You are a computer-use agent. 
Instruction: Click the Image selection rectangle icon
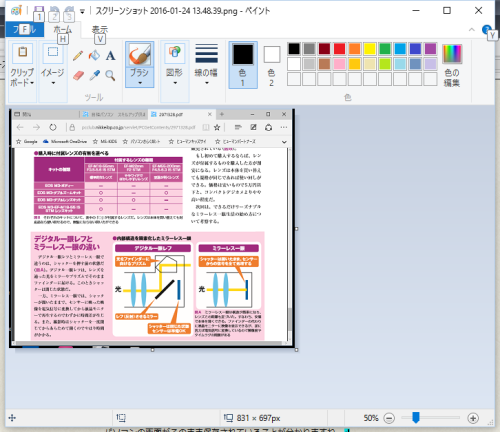(x=53, y=52)
